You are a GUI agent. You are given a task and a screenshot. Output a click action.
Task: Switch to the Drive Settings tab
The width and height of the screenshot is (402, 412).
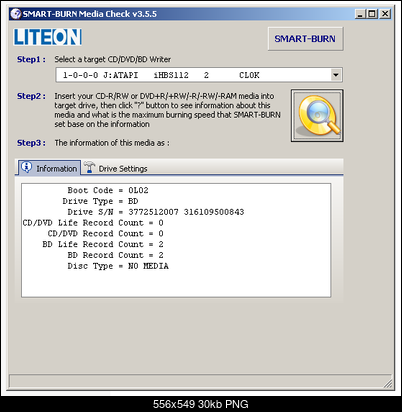click(x=116, y=168)
